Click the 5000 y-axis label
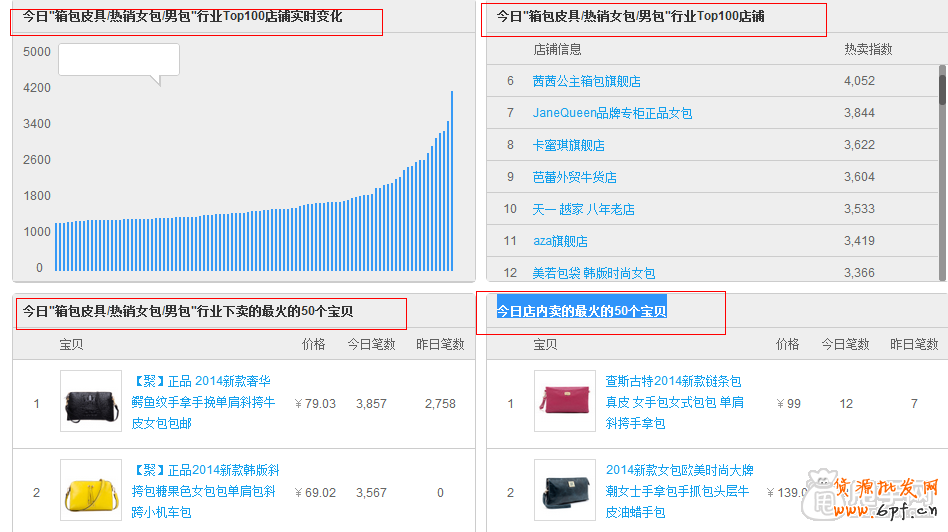The height and width of the screenshot is (532, 948). (x=37, y=52)
